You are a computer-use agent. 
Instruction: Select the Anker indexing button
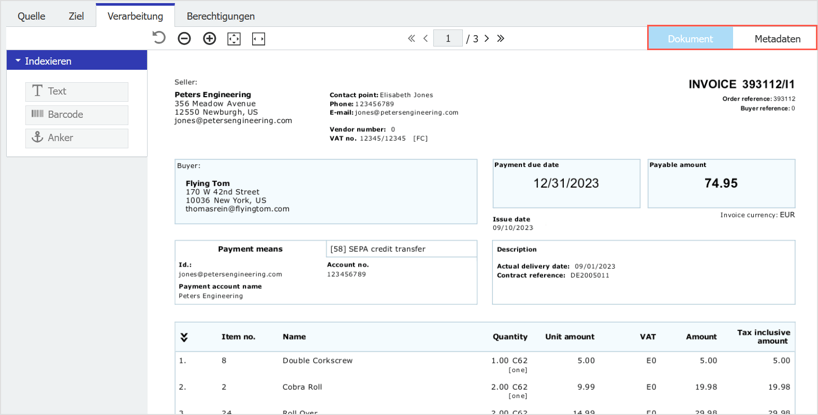click(77, 138)
